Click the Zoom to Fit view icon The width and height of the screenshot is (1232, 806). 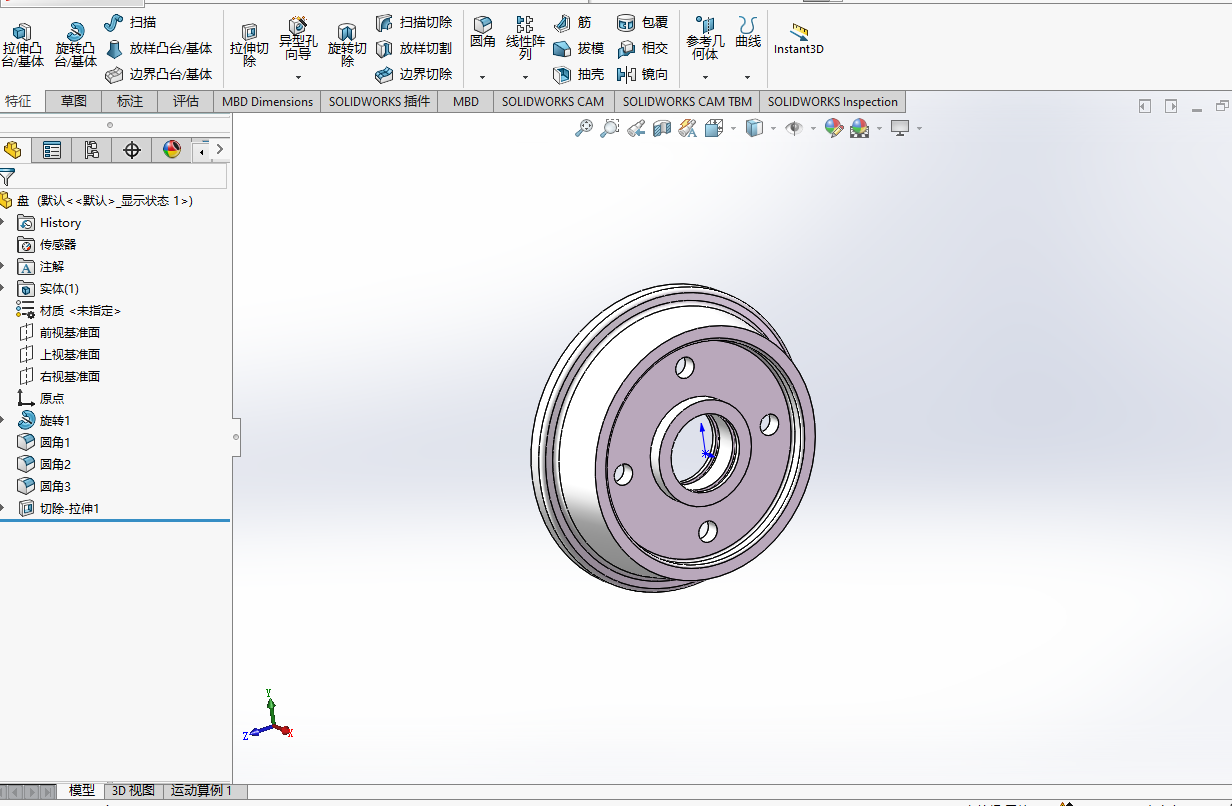click(x=584, y=128)
